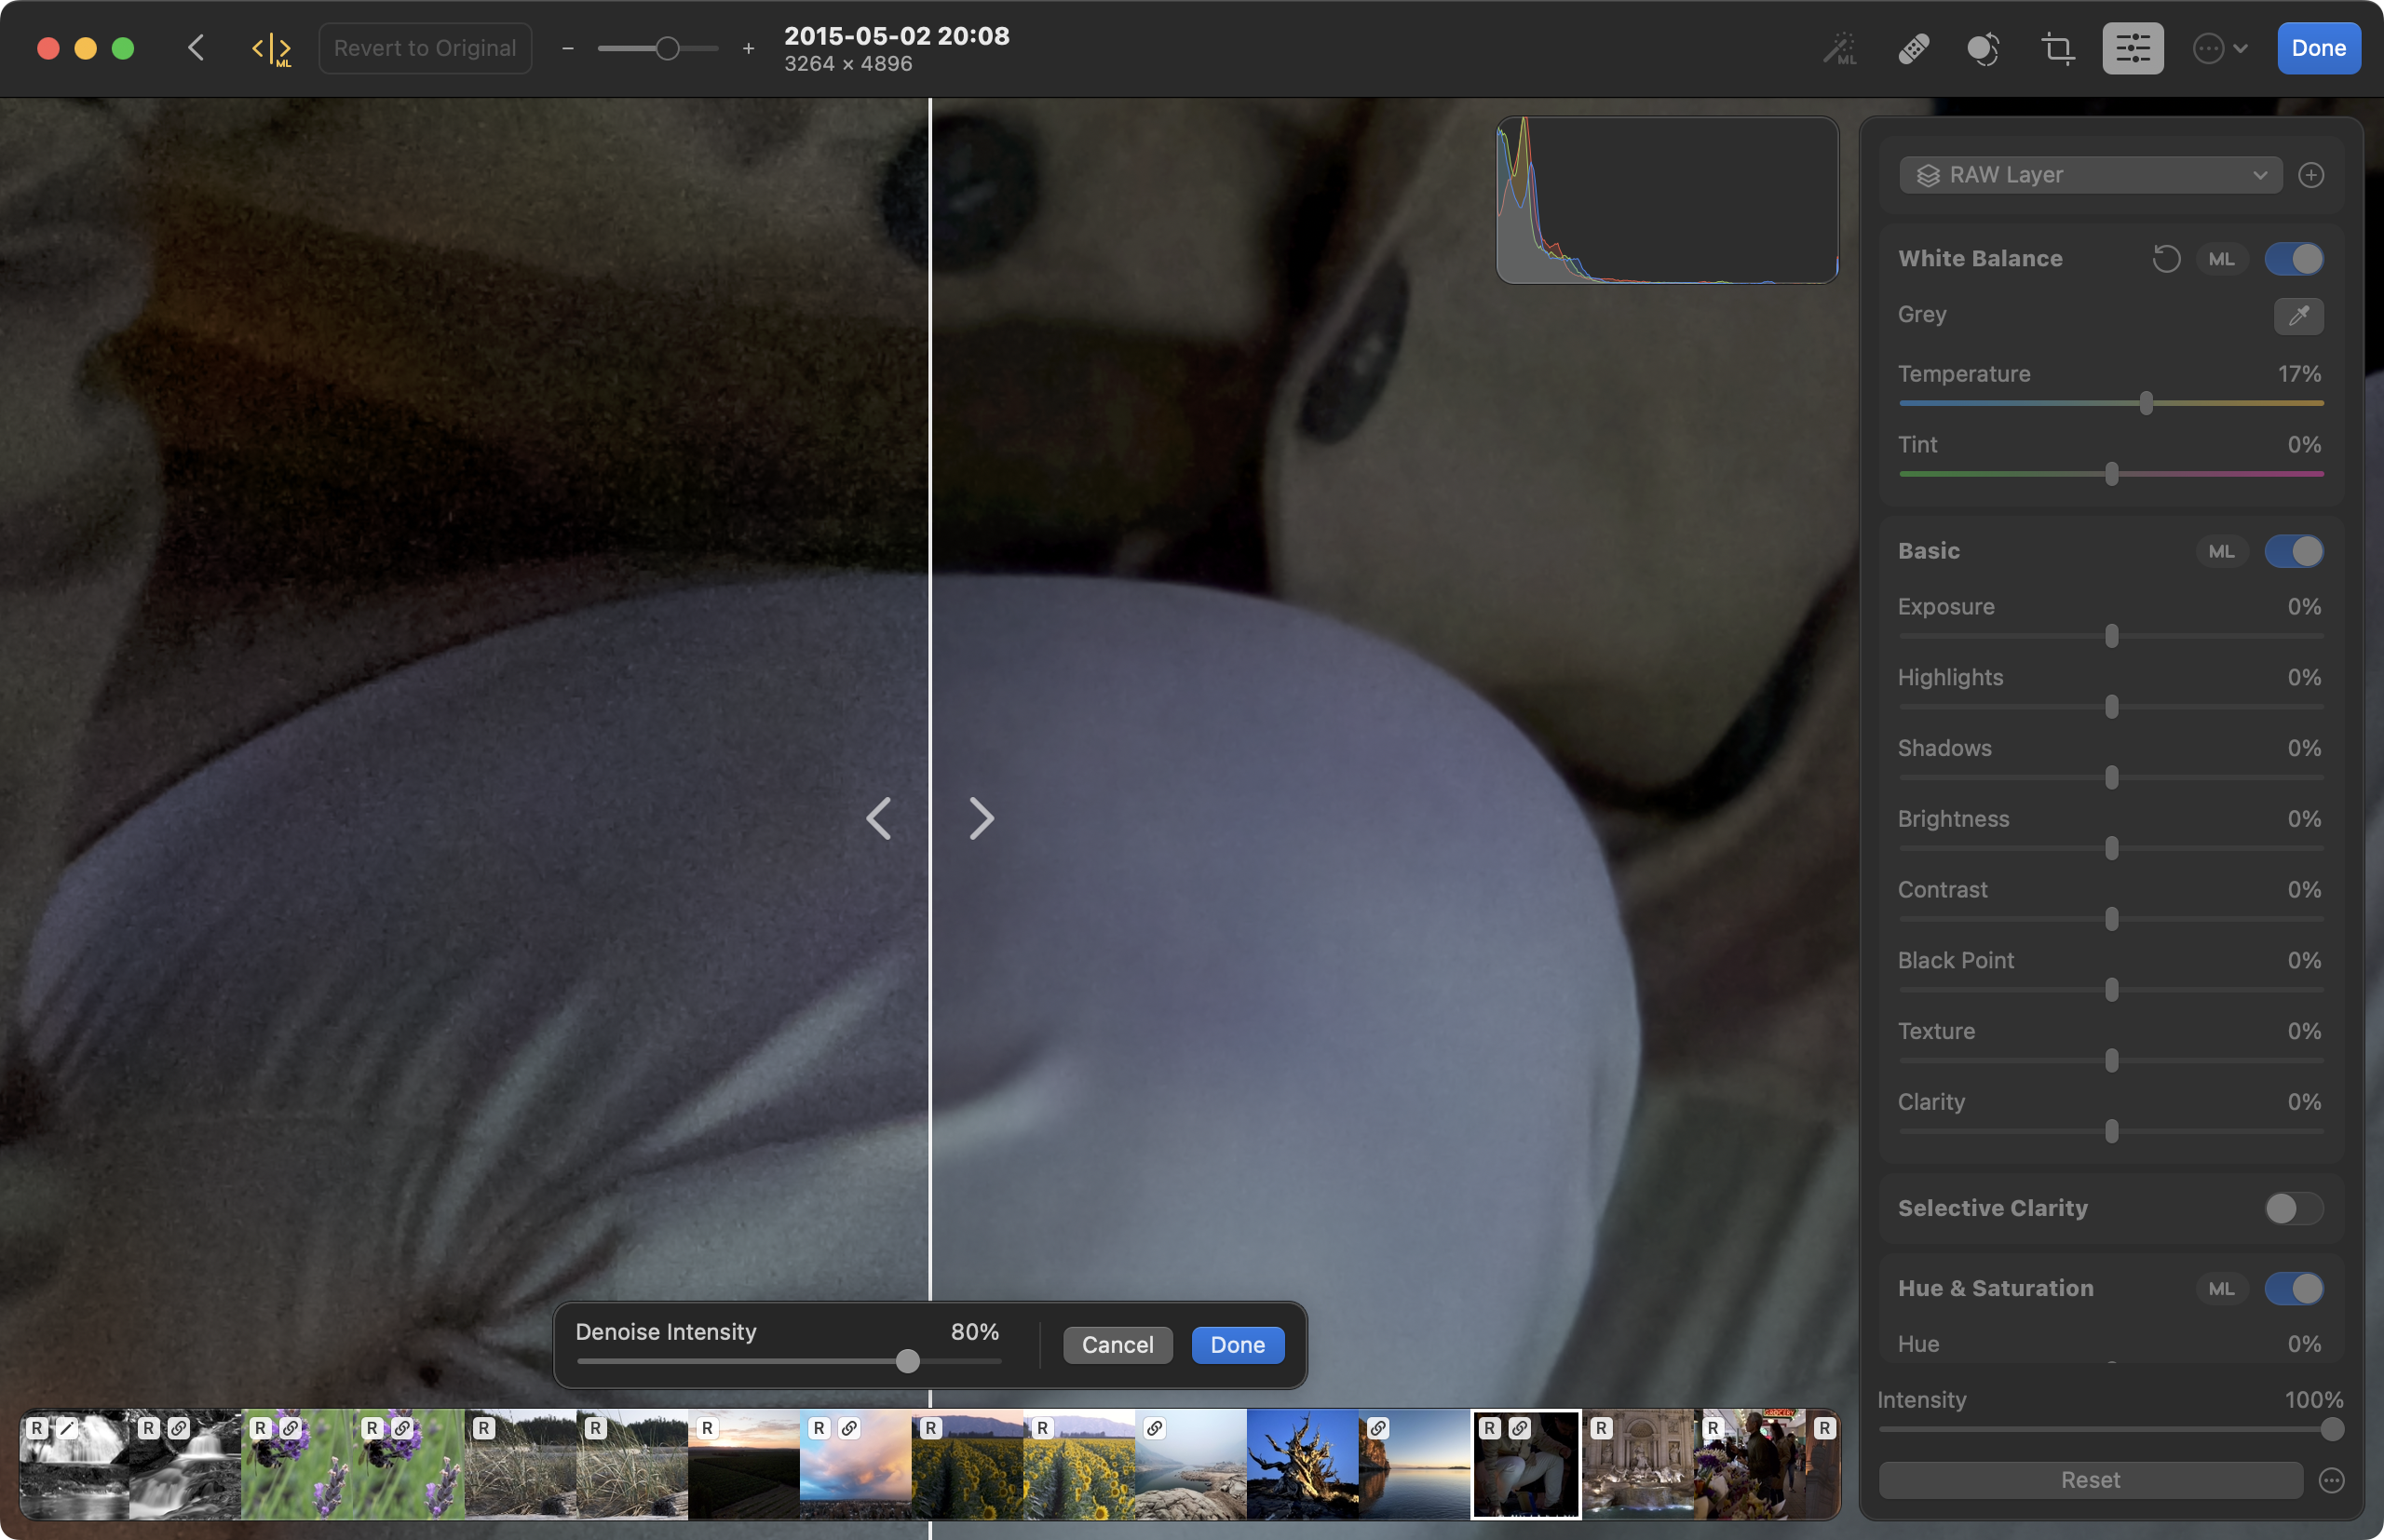Open the RAW Layer dropdown
2384x1540 pixels.
click(2090, 175)
